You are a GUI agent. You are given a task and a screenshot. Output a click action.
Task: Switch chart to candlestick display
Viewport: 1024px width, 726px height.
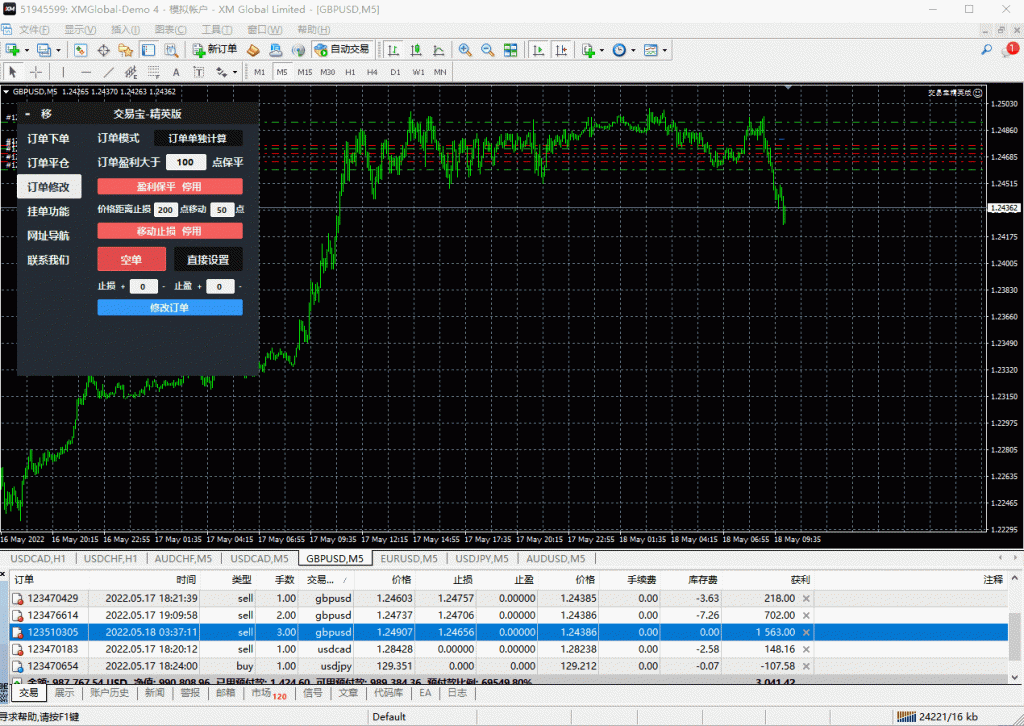click(416, 50)
